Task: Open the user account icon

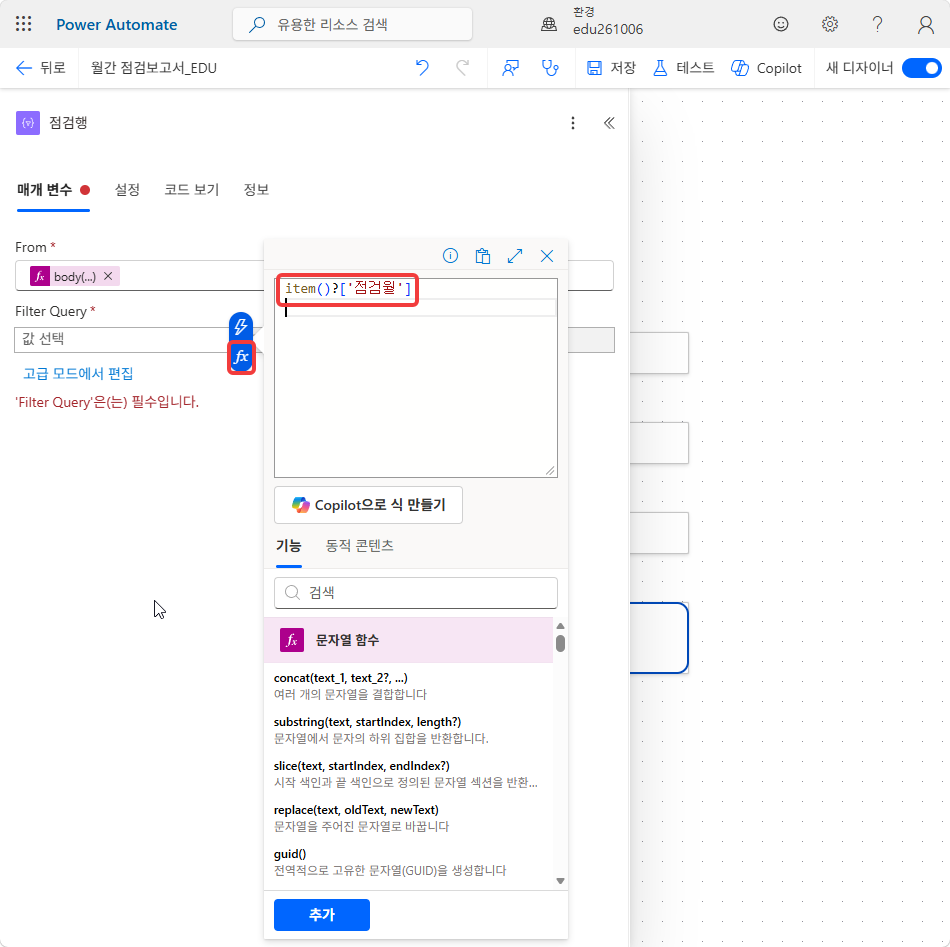Action: [925, 24]
